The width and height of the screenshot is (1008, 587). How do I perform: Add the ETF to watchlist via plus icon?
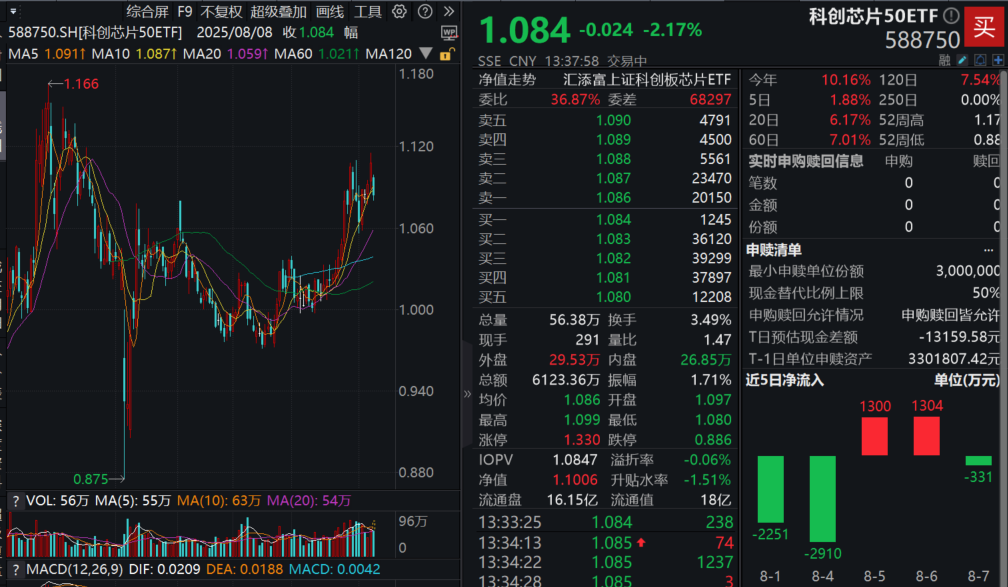point(998,60)
